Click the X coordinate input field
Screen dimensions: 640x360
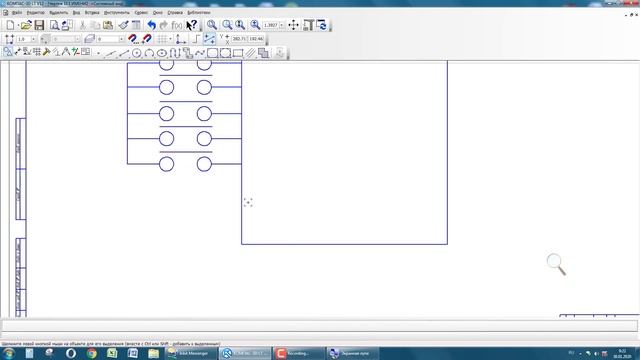pyautogui.click(x=239, y=39)
